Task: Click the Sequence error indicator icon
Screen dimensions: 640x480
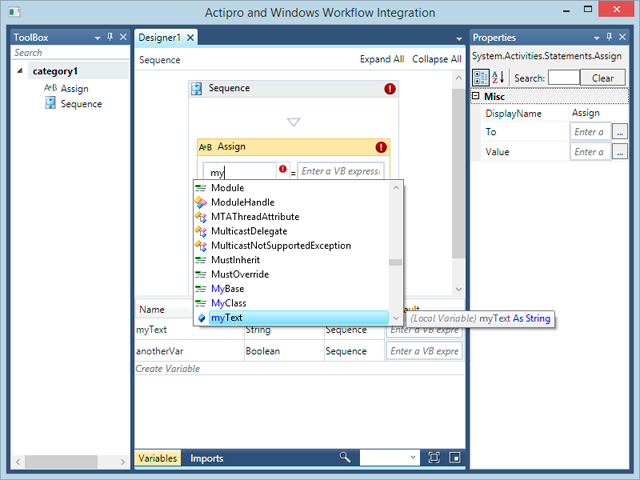Action: [390, 89]
